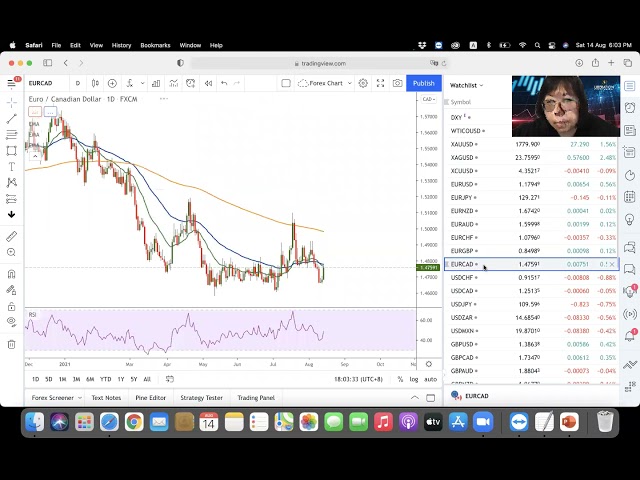This screenshot has height=480, width=640.
Task: Switch to the Pine Editor tab
Action: pos(150,398)
